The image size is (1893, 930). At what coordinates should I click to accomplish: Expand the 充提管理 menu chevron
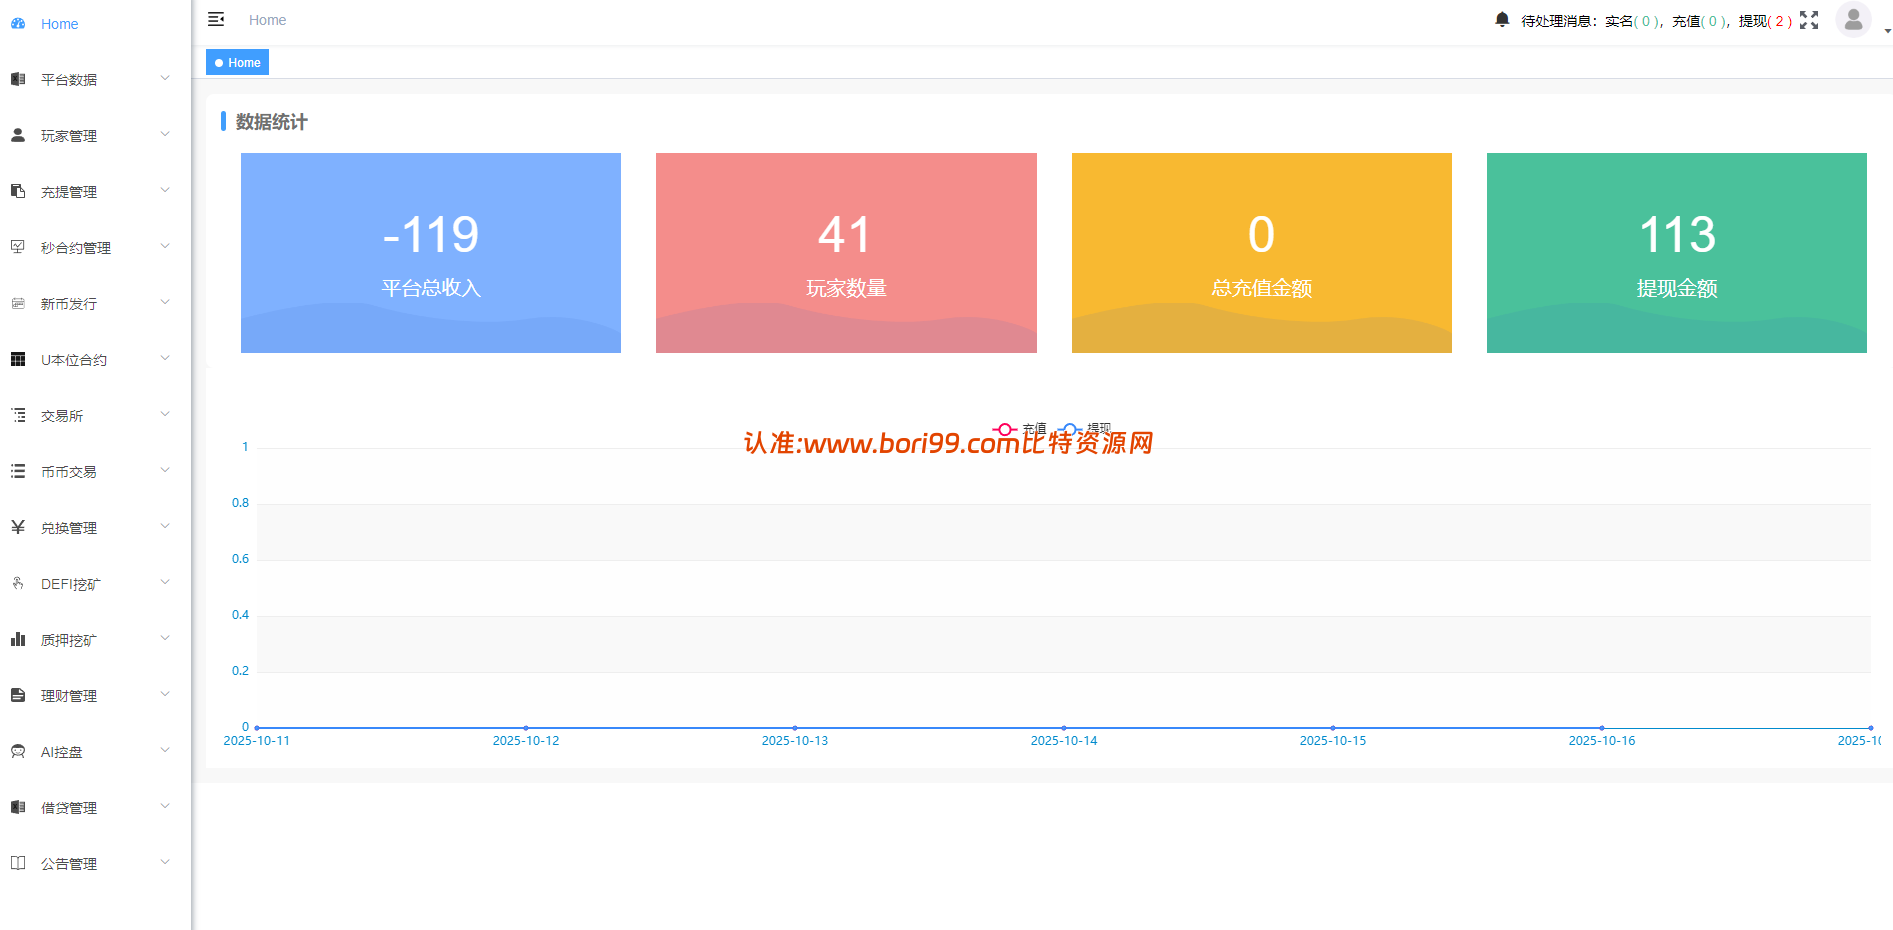tap(165, 190)
